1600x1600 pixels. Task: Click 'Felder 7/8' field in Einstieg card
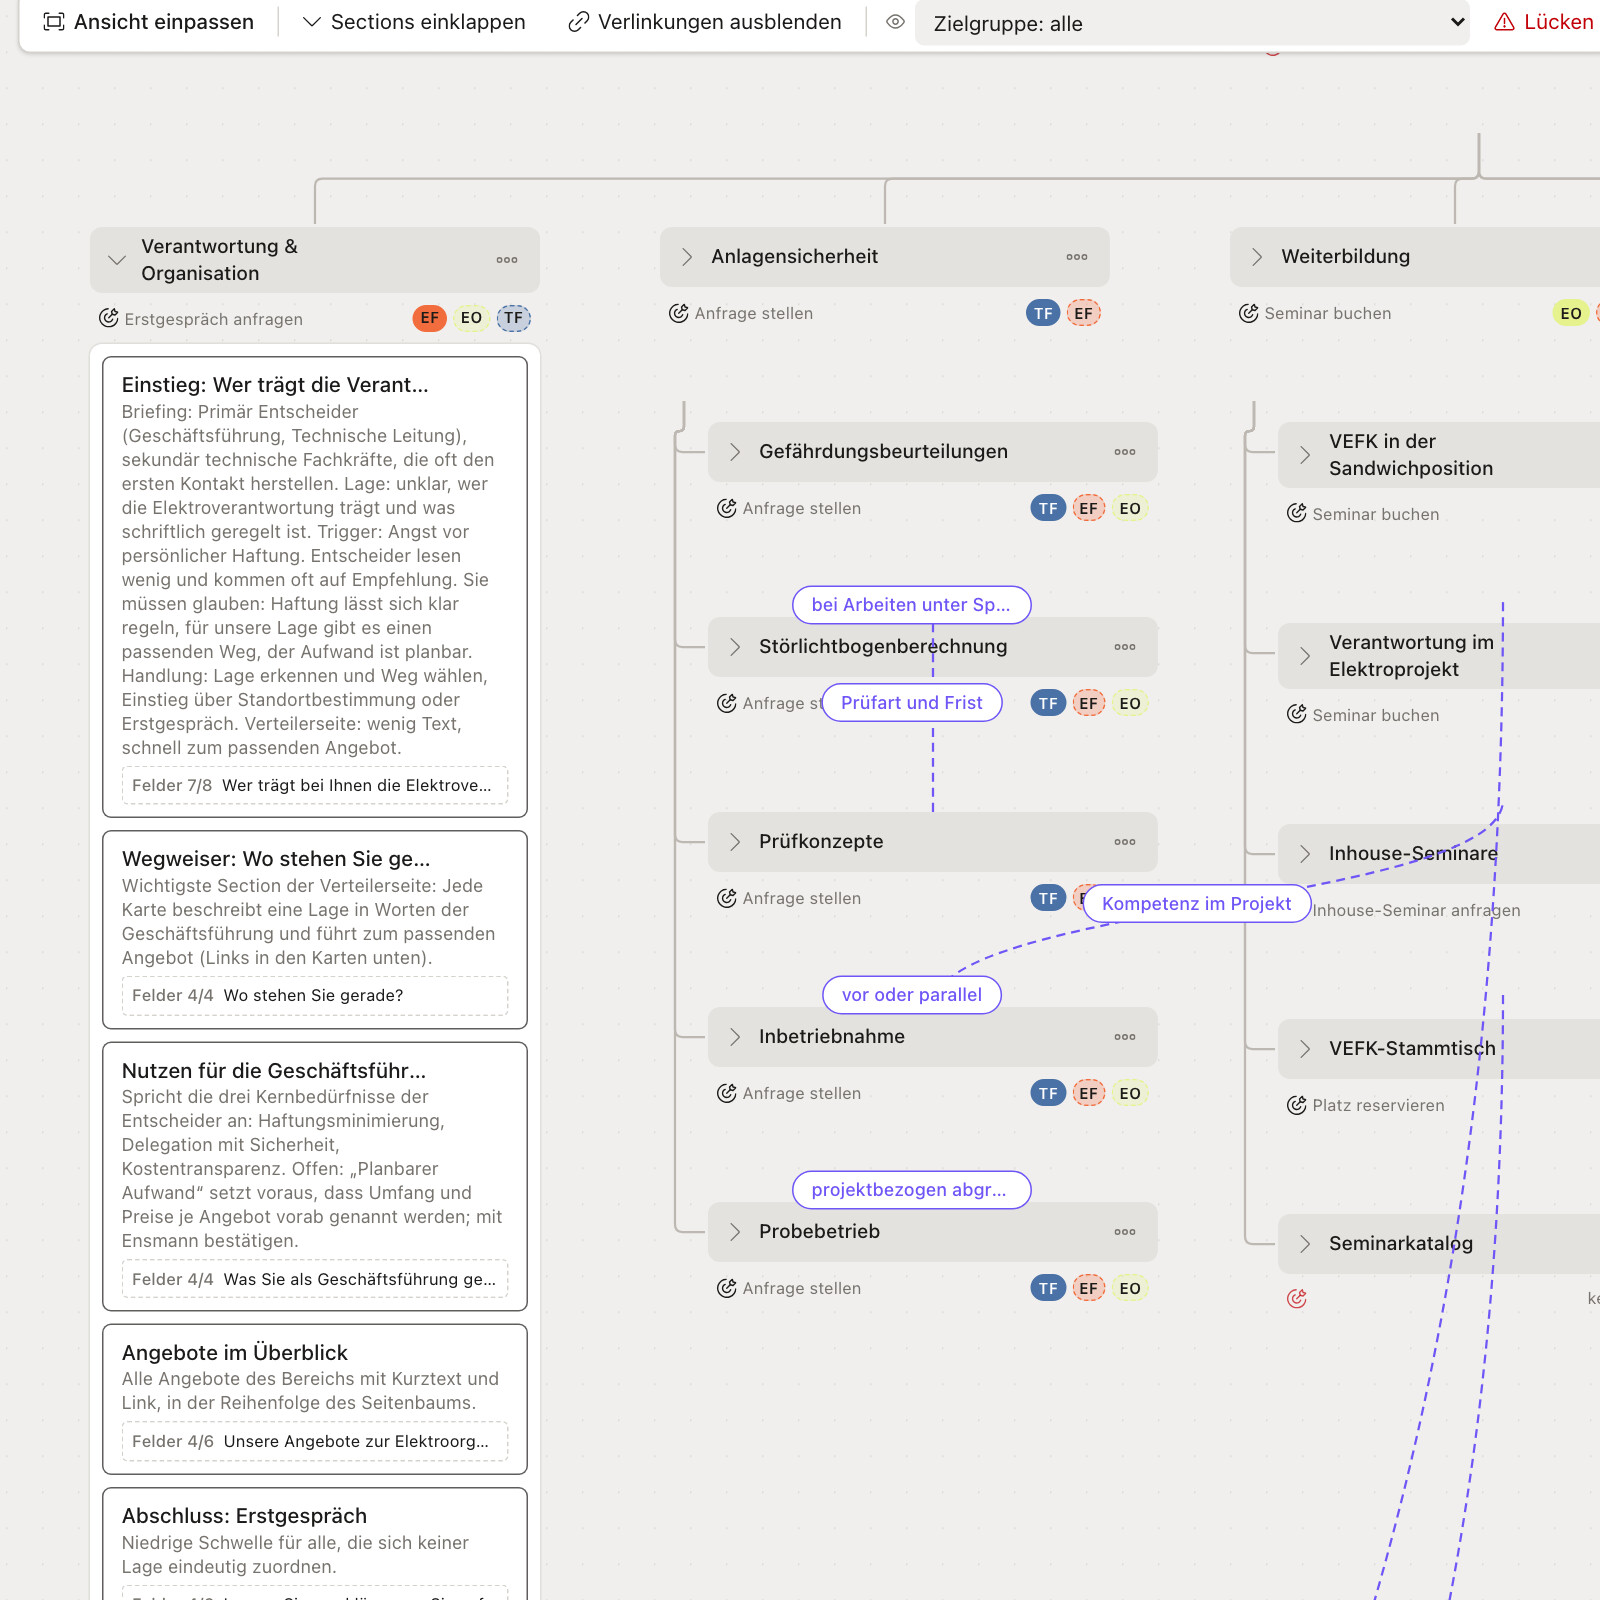(315, 785)
